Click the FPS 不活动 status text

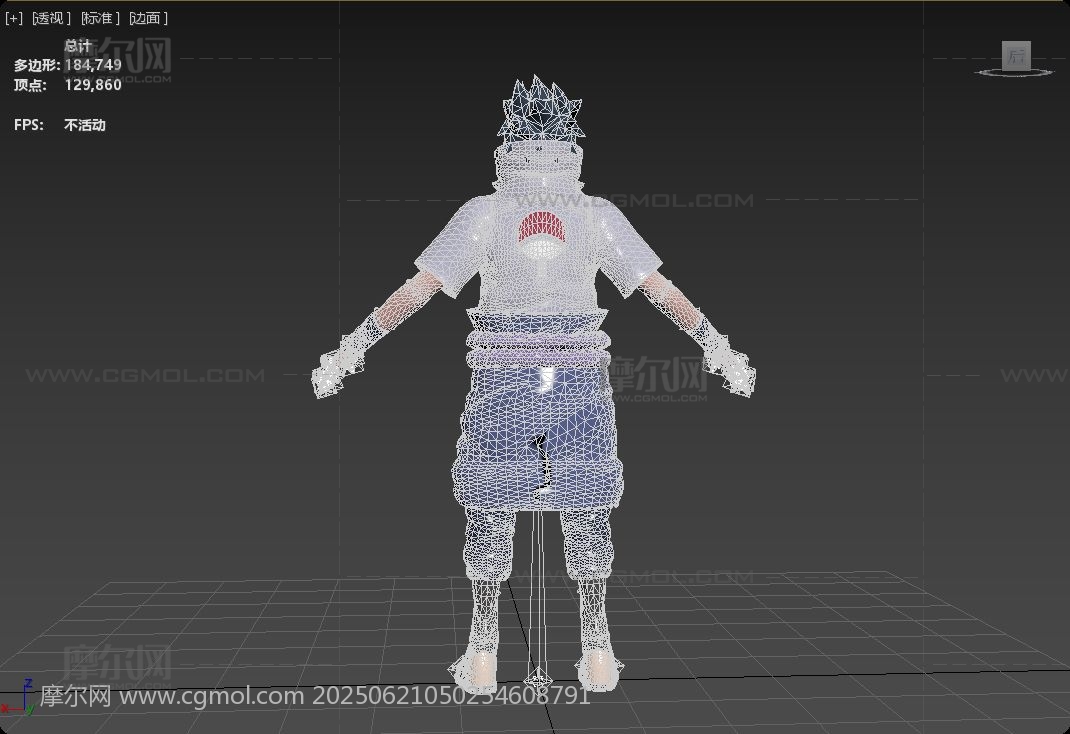pyautogui.click(x=85, y=125)
